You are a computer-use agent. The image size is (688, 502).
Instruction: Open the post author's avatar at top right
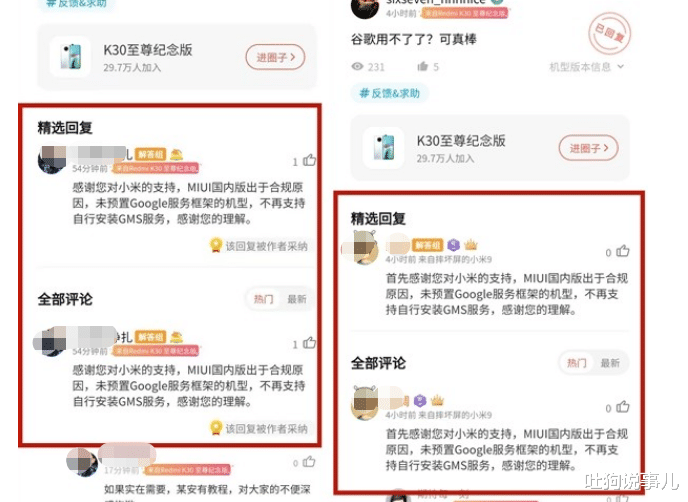[365, 7]
